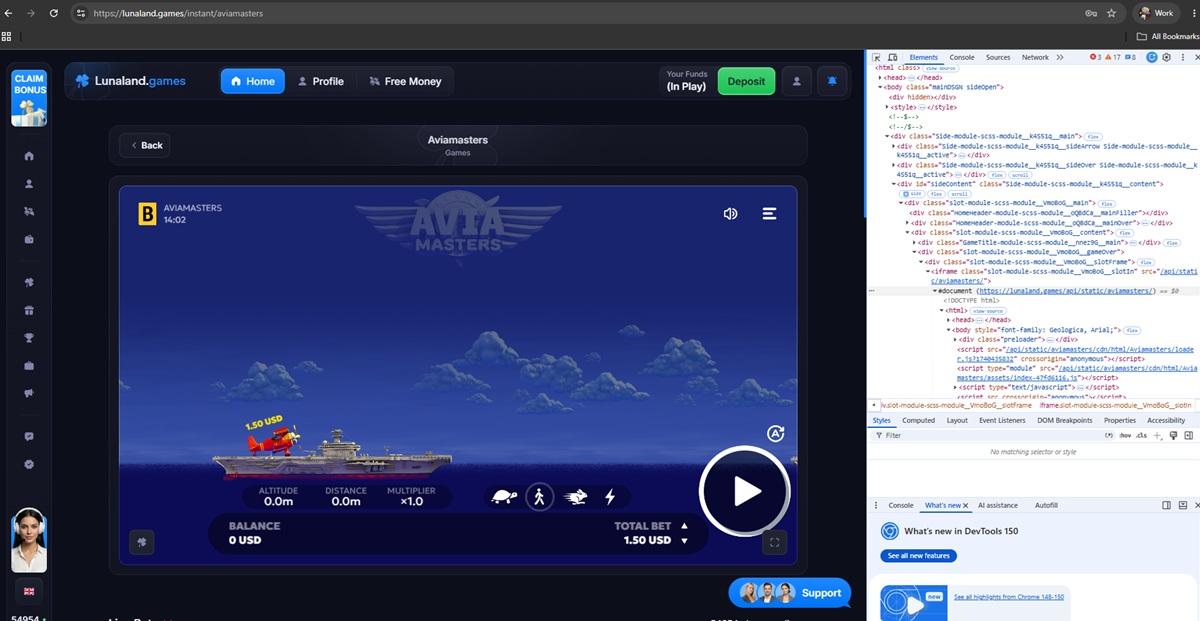Expand the div class preloader node
The image size is (1200, 621).
coord(955,339)
